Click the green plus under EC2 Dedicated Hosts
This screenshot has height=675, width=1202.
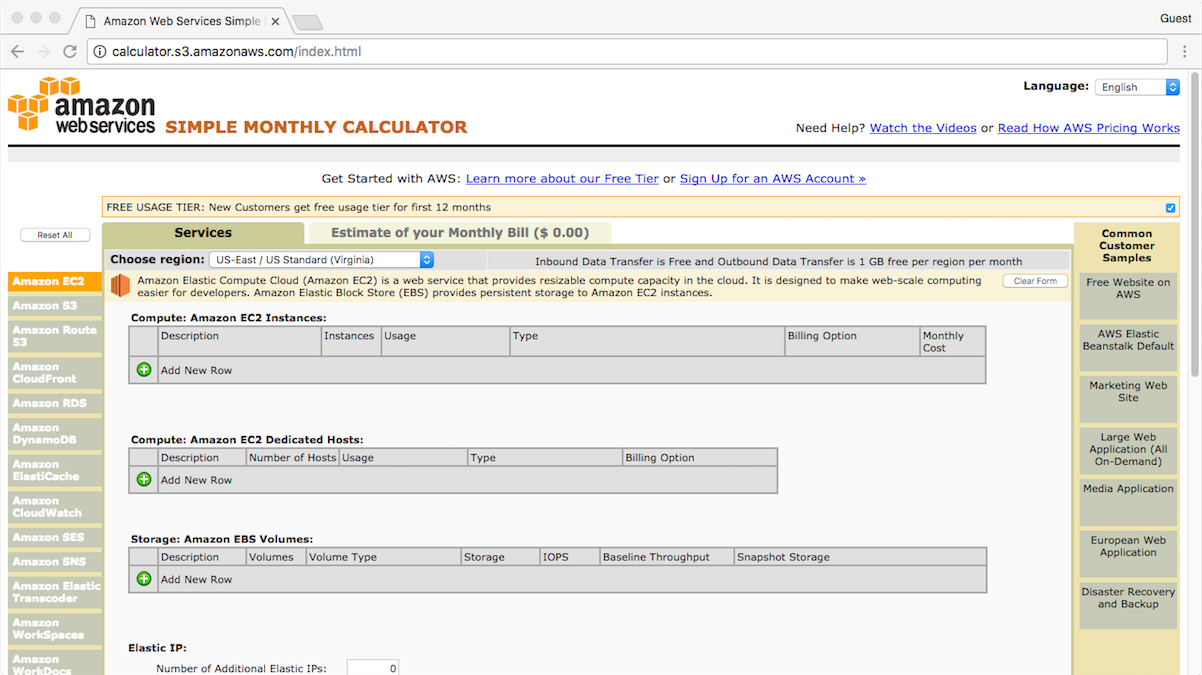pos(144,480)
